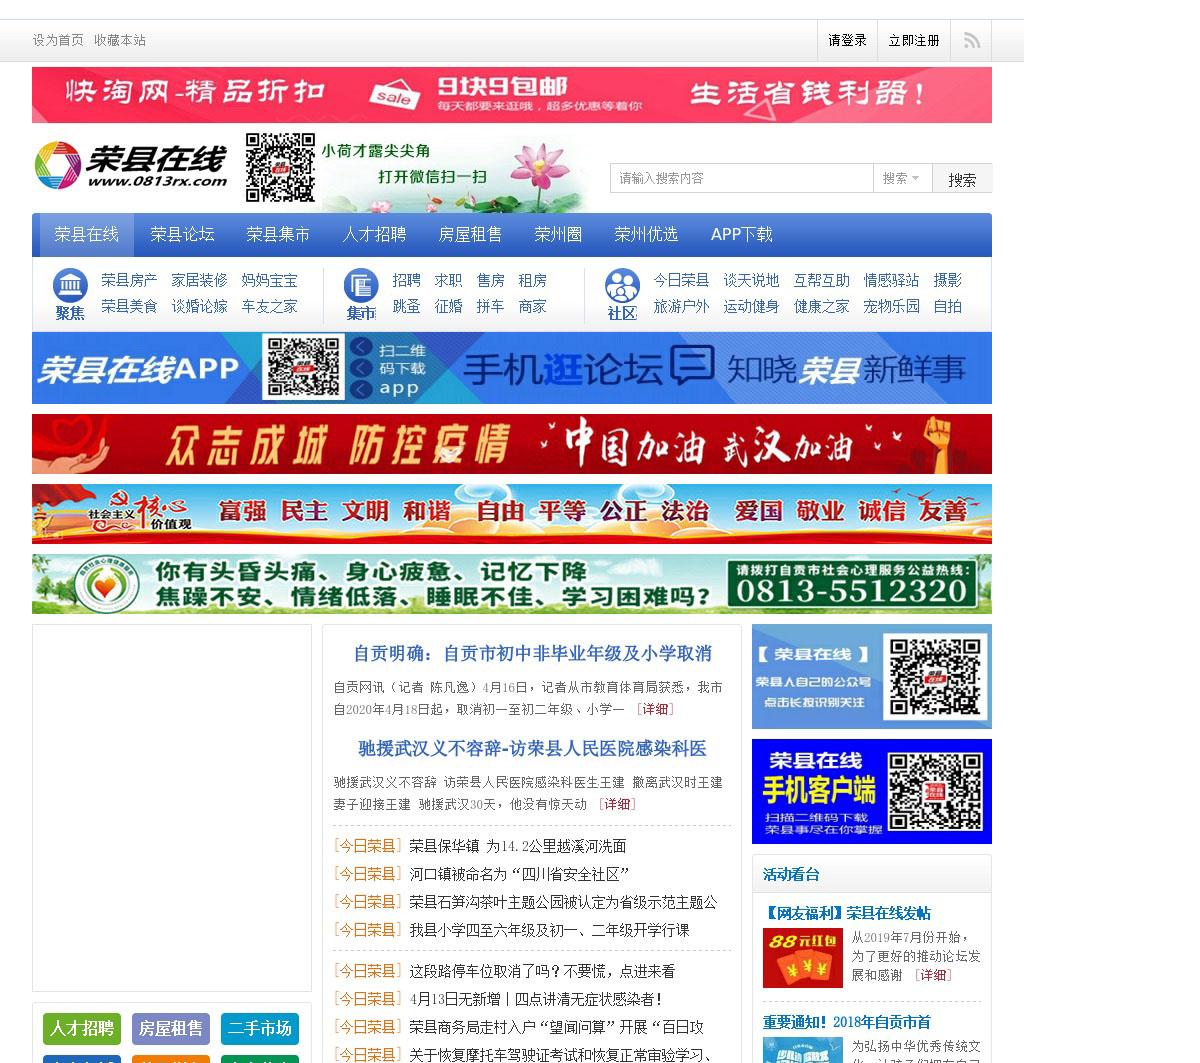Viewport: 1200px width, 1063px height.
Task: Click the 0813-5512320 hotline banner
Action: tap(512, 584)
